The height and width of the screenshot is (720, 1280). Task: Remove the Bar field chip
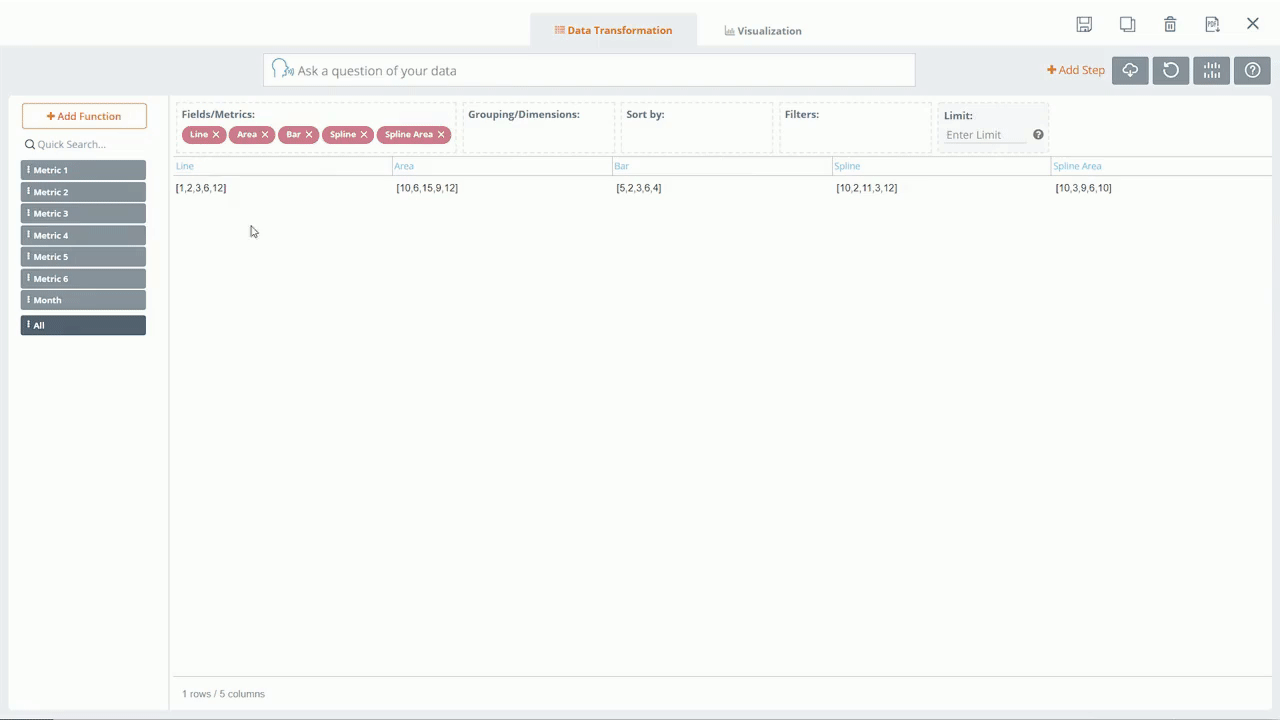coord(309,135)
